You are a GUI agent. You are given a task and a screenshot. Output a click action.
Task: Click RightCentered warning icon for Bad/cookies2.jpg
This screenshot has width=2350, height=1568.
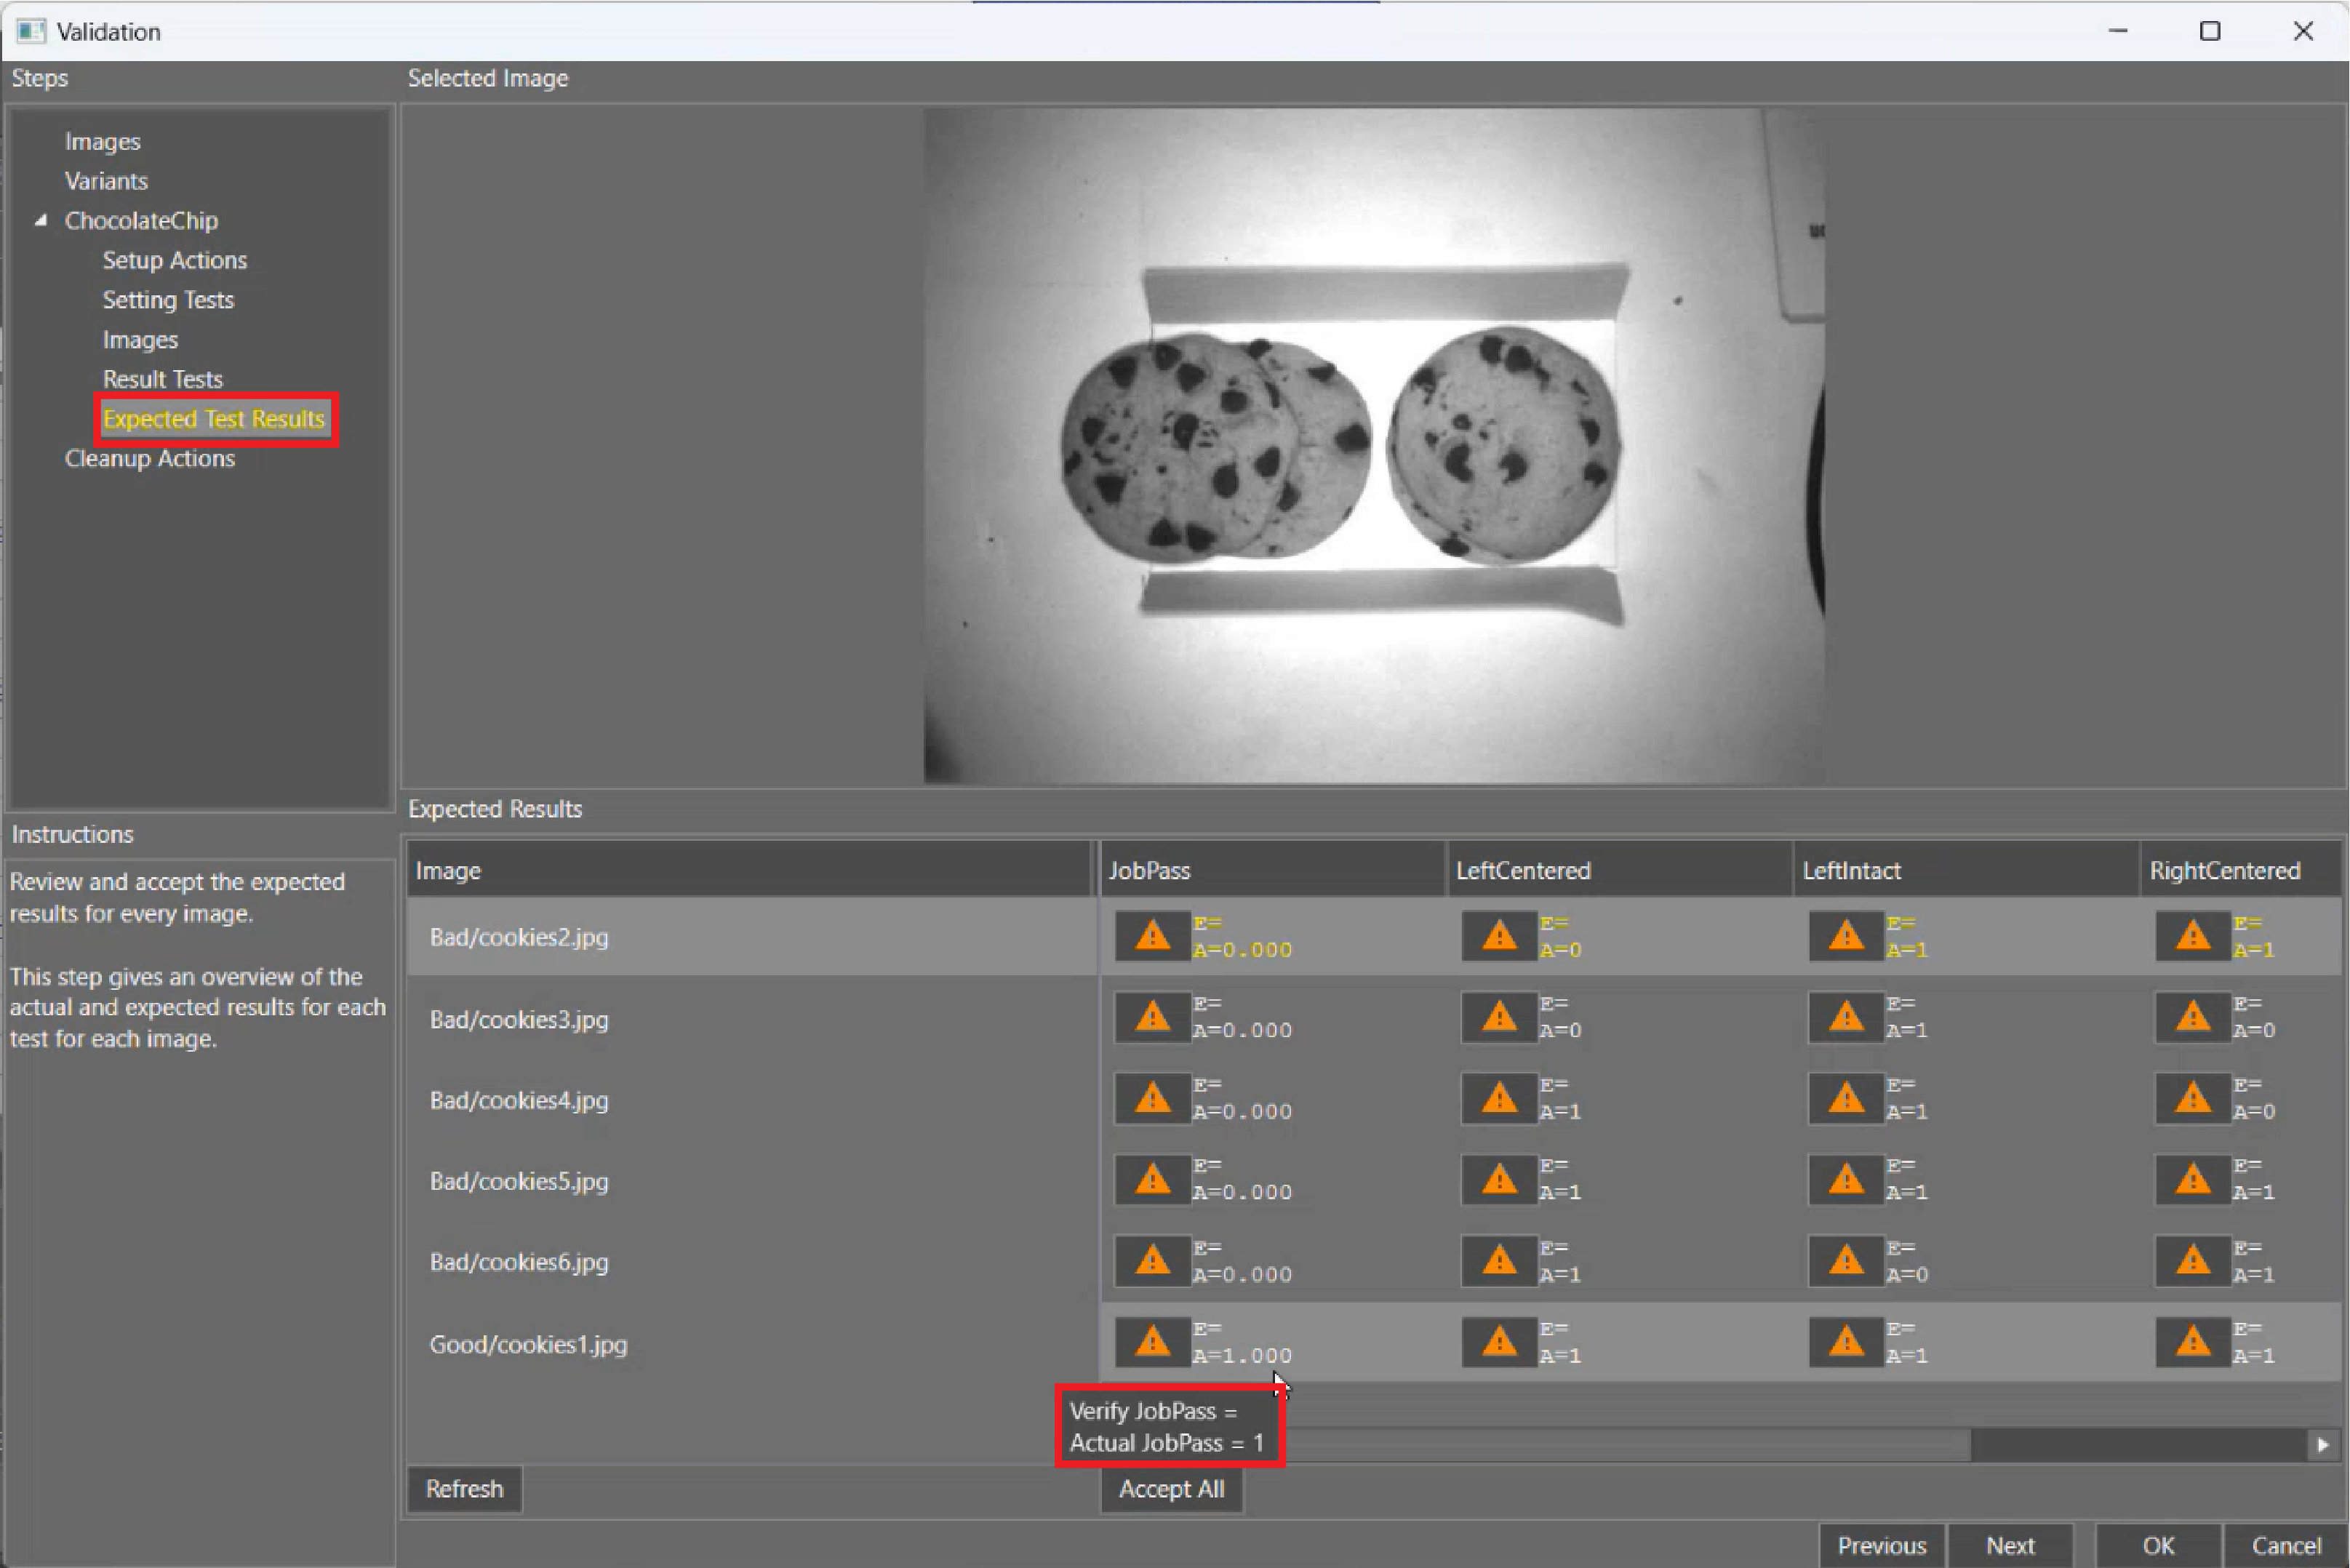click(x=2192, y=936)
